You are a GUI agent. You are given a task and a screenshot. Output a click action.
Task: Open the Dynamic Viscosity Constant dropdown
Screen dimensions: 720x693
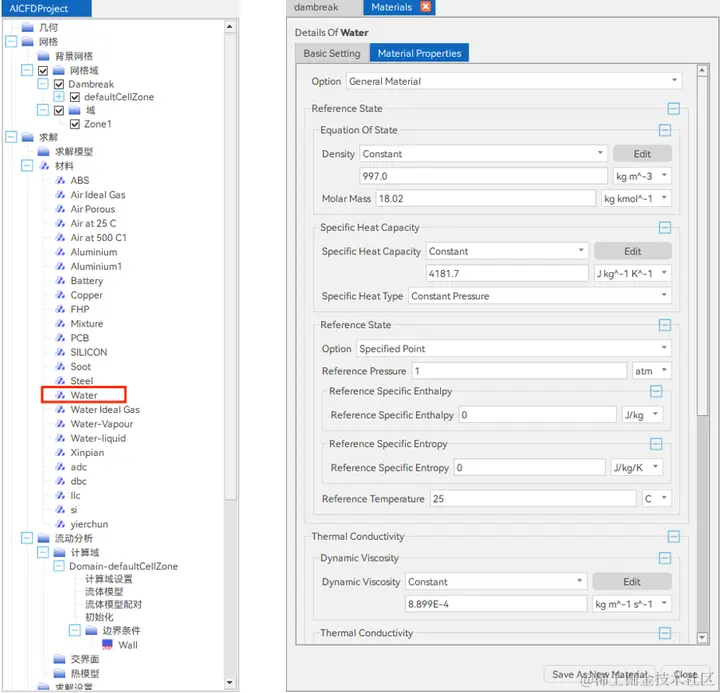496,581
